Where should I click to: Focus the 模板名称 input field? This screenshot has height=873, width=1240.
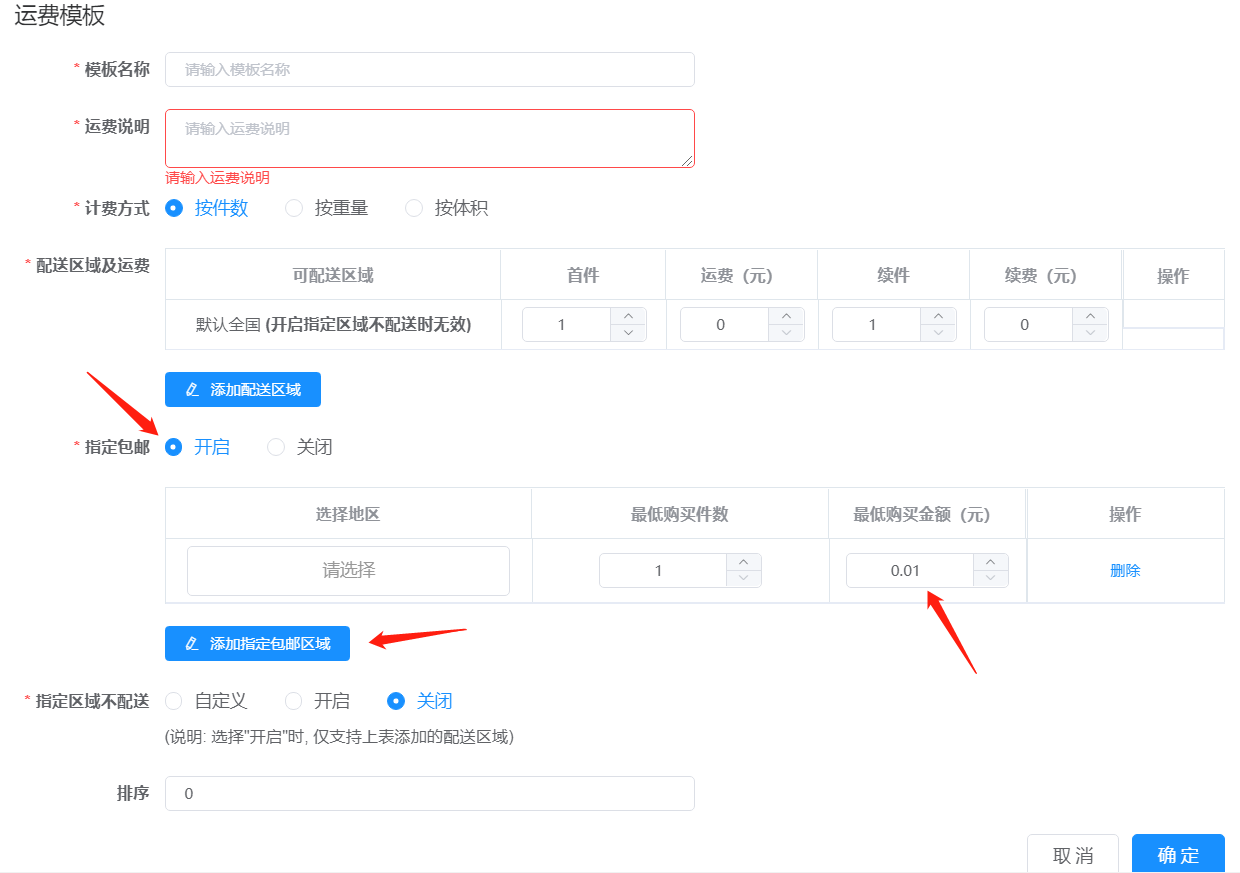(429, 70)
